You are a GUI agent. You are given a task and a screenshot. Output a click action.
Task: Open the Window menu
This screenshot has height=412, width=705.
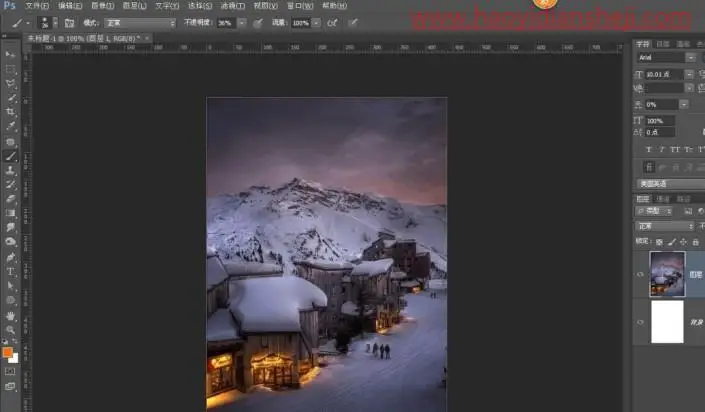pyautogui.click(x=300, y=6)
